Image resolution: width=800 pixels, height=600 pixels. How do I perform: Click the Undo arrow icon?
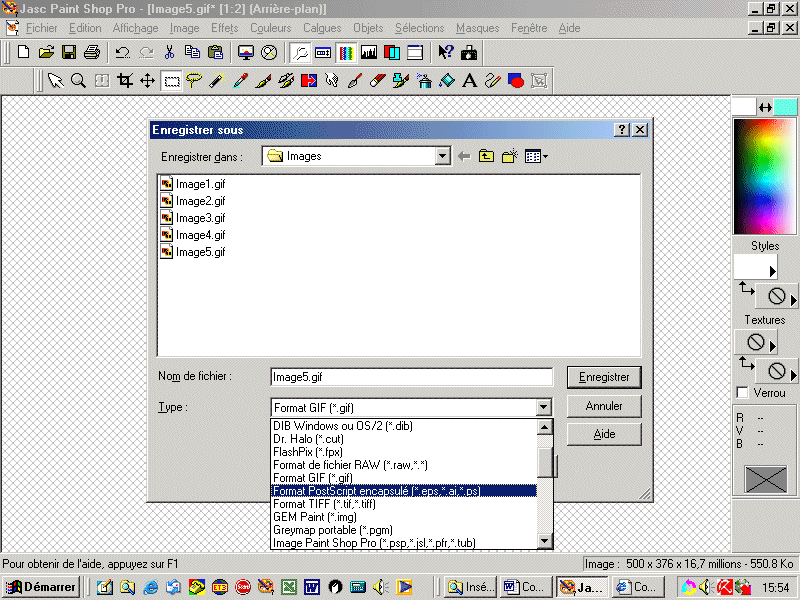[122, 52]
